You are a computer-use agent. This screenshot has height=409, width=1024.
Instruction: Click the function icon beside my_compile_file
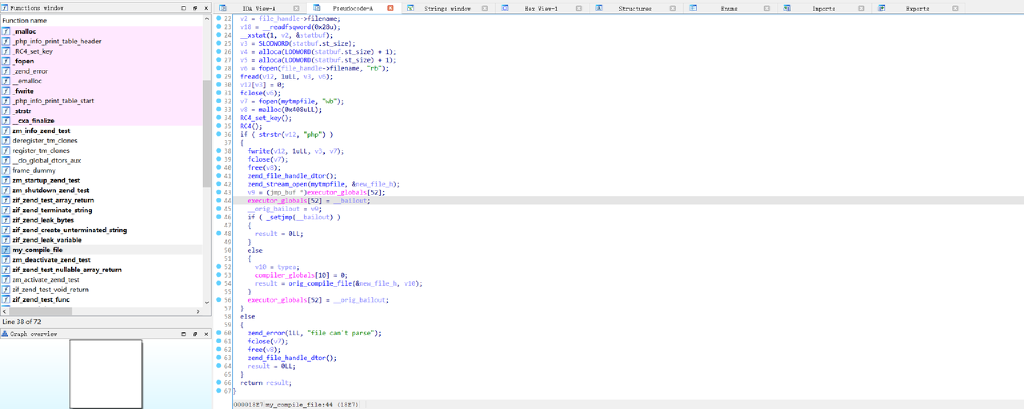pos(6,249)
